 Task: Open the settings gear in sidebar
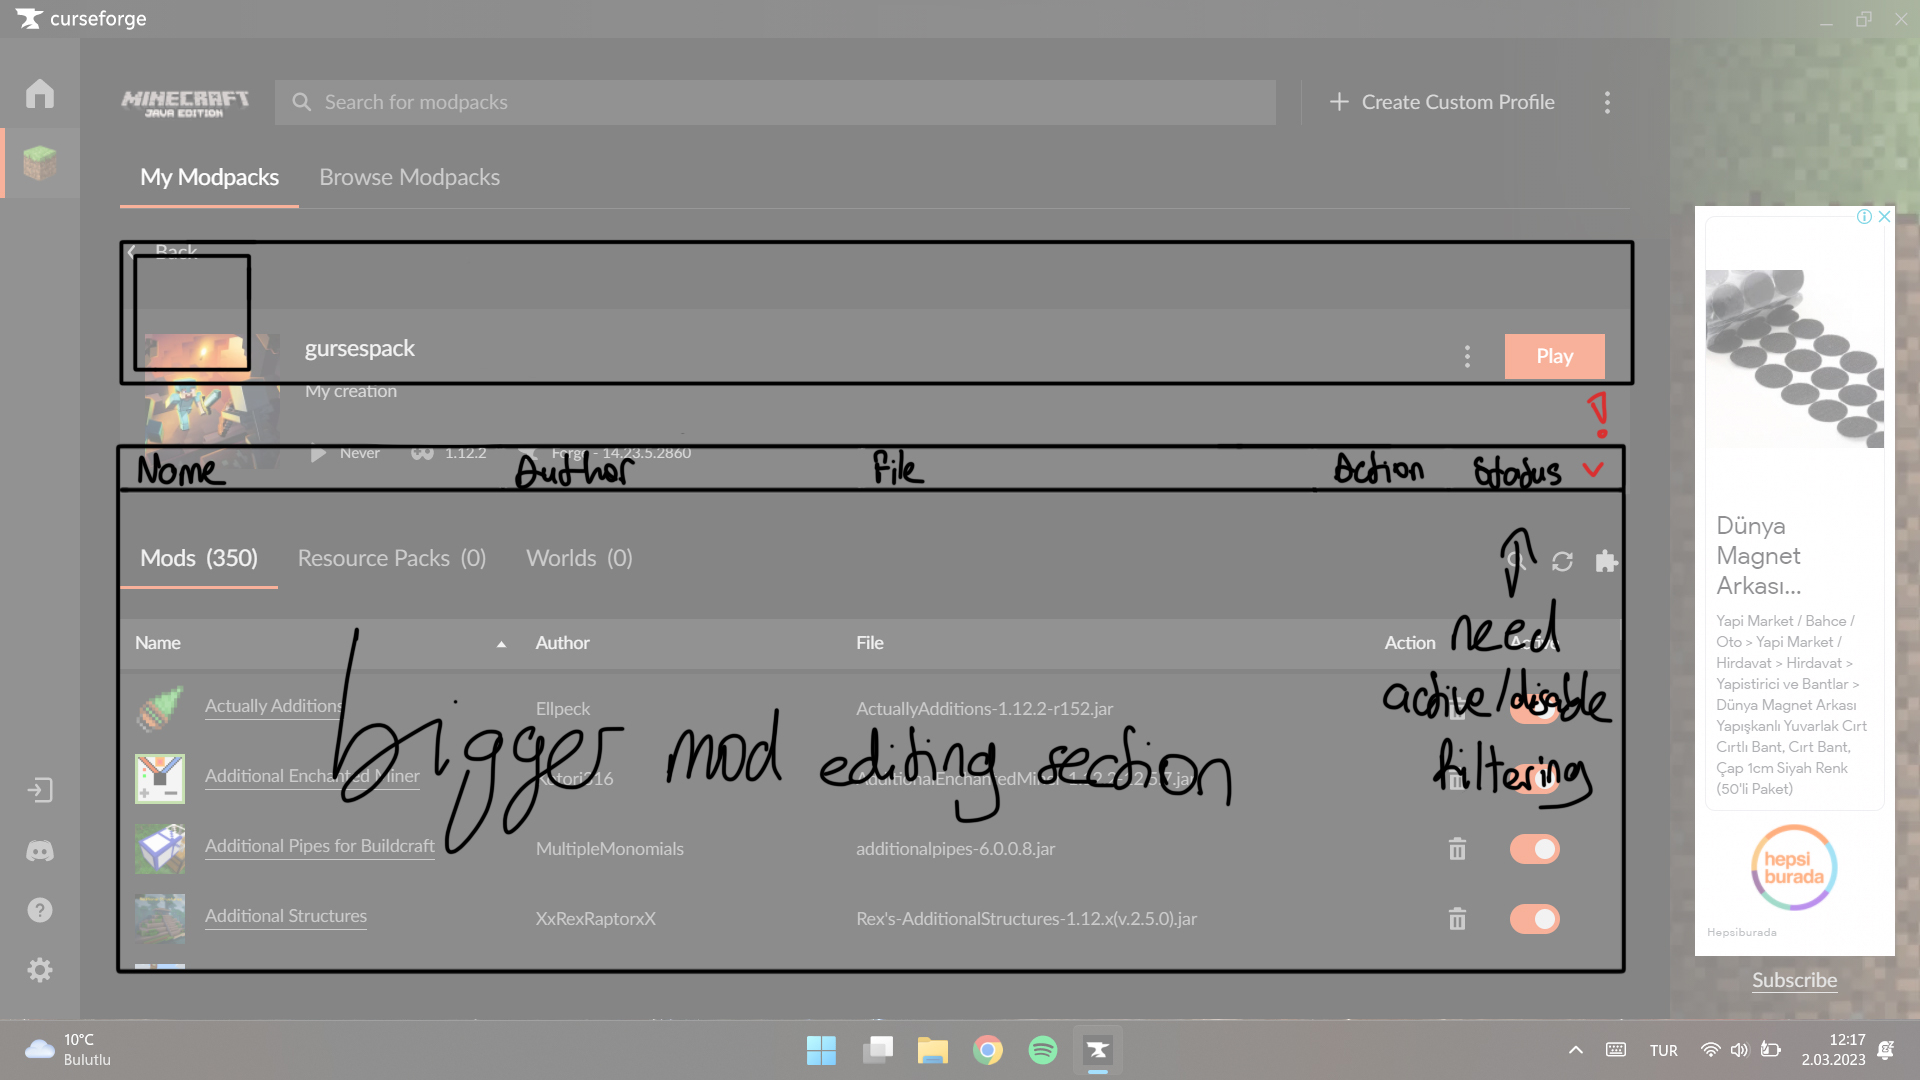pos(40,970)
